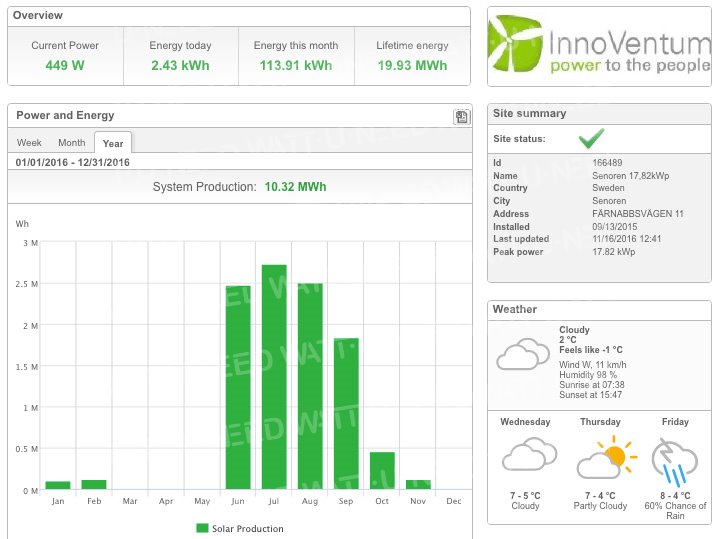Click the September production bar
The image size is (720, 539).
[346, 413]
